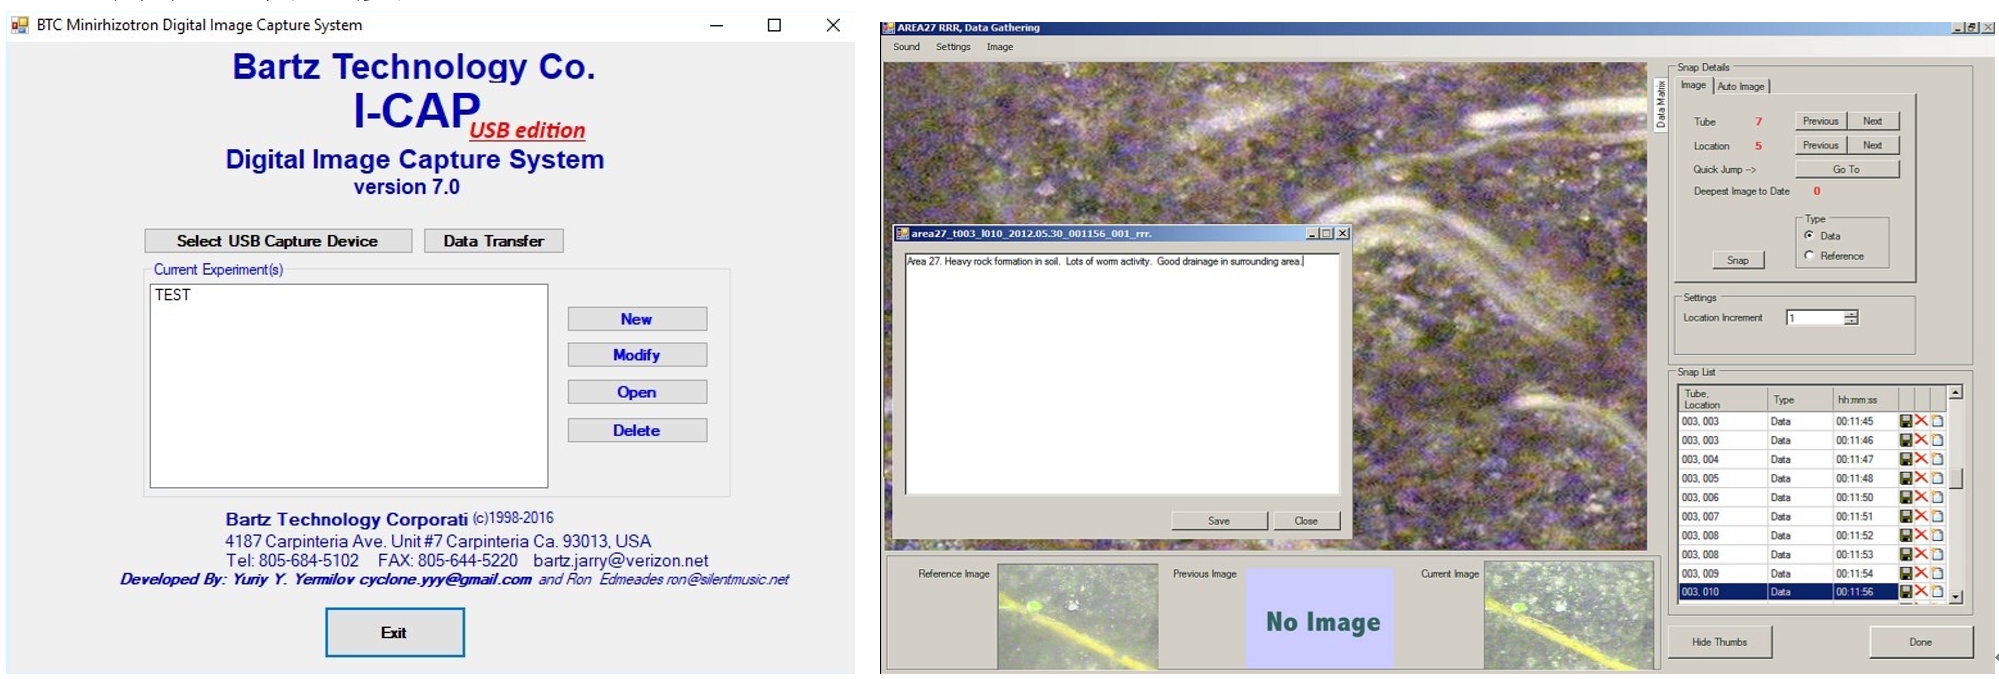Choose the Reference type radio button
The image size is (1999, 679).
point(1809,256)
